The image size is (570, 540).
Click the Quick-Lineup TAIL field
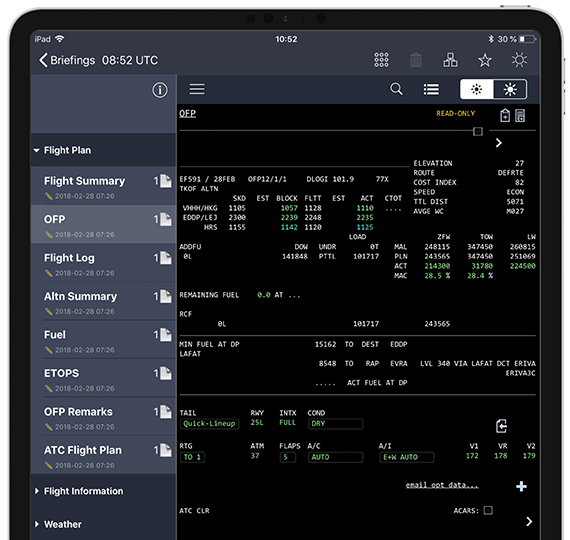209,424
